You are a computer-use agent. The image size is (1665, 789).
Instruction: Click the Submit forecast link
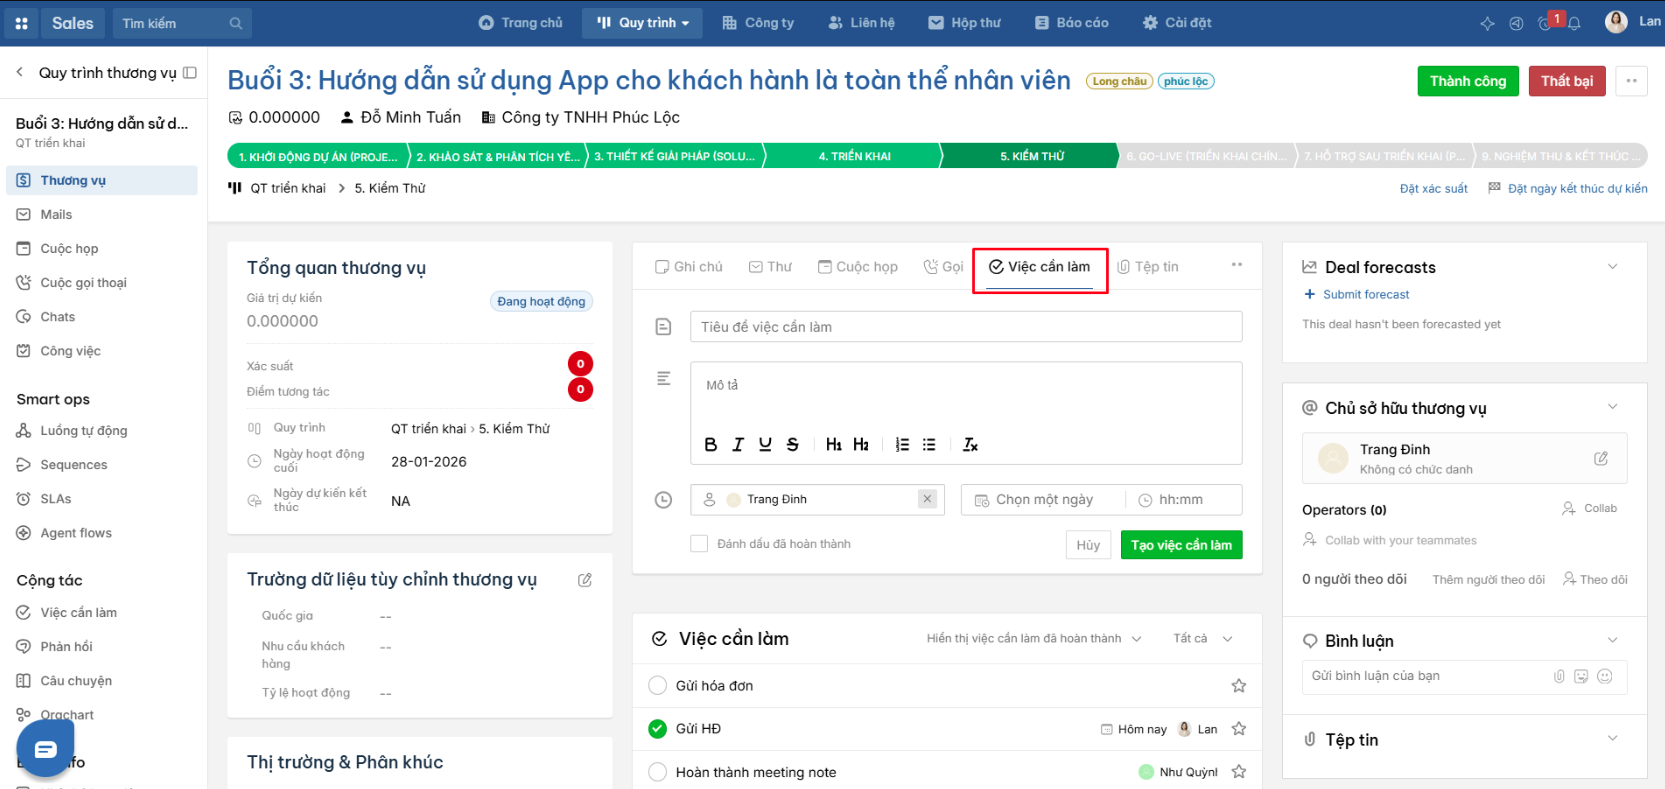point(1357,295)
